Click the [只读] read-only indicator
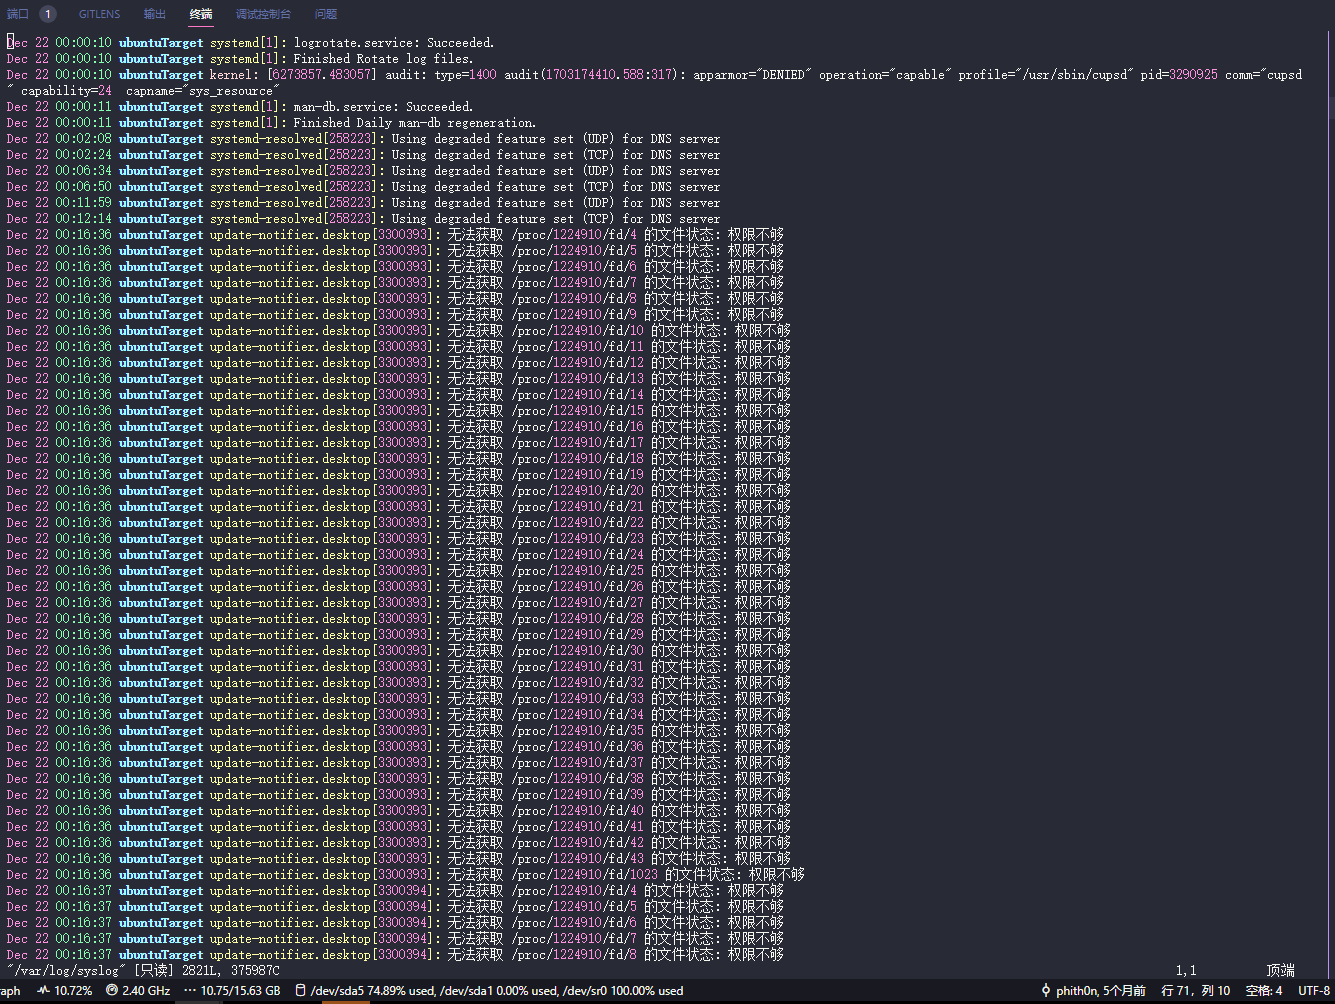Viewport: 1335px width, 1004px height. click(154, 970)
